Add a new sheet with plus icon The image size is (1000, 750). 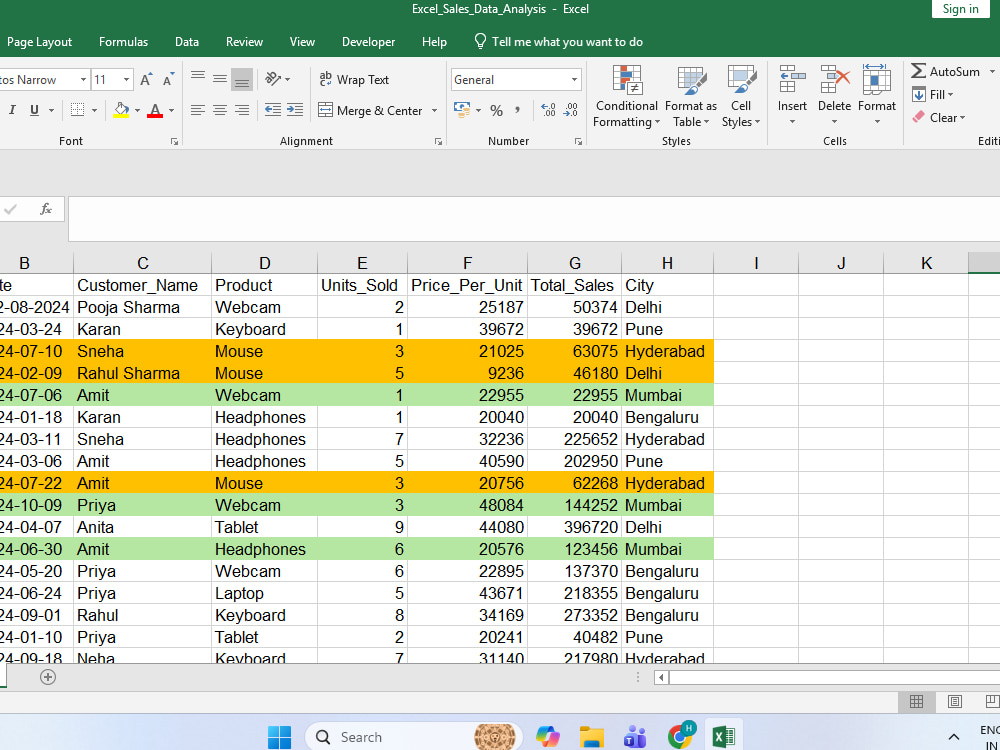[48, 677]
